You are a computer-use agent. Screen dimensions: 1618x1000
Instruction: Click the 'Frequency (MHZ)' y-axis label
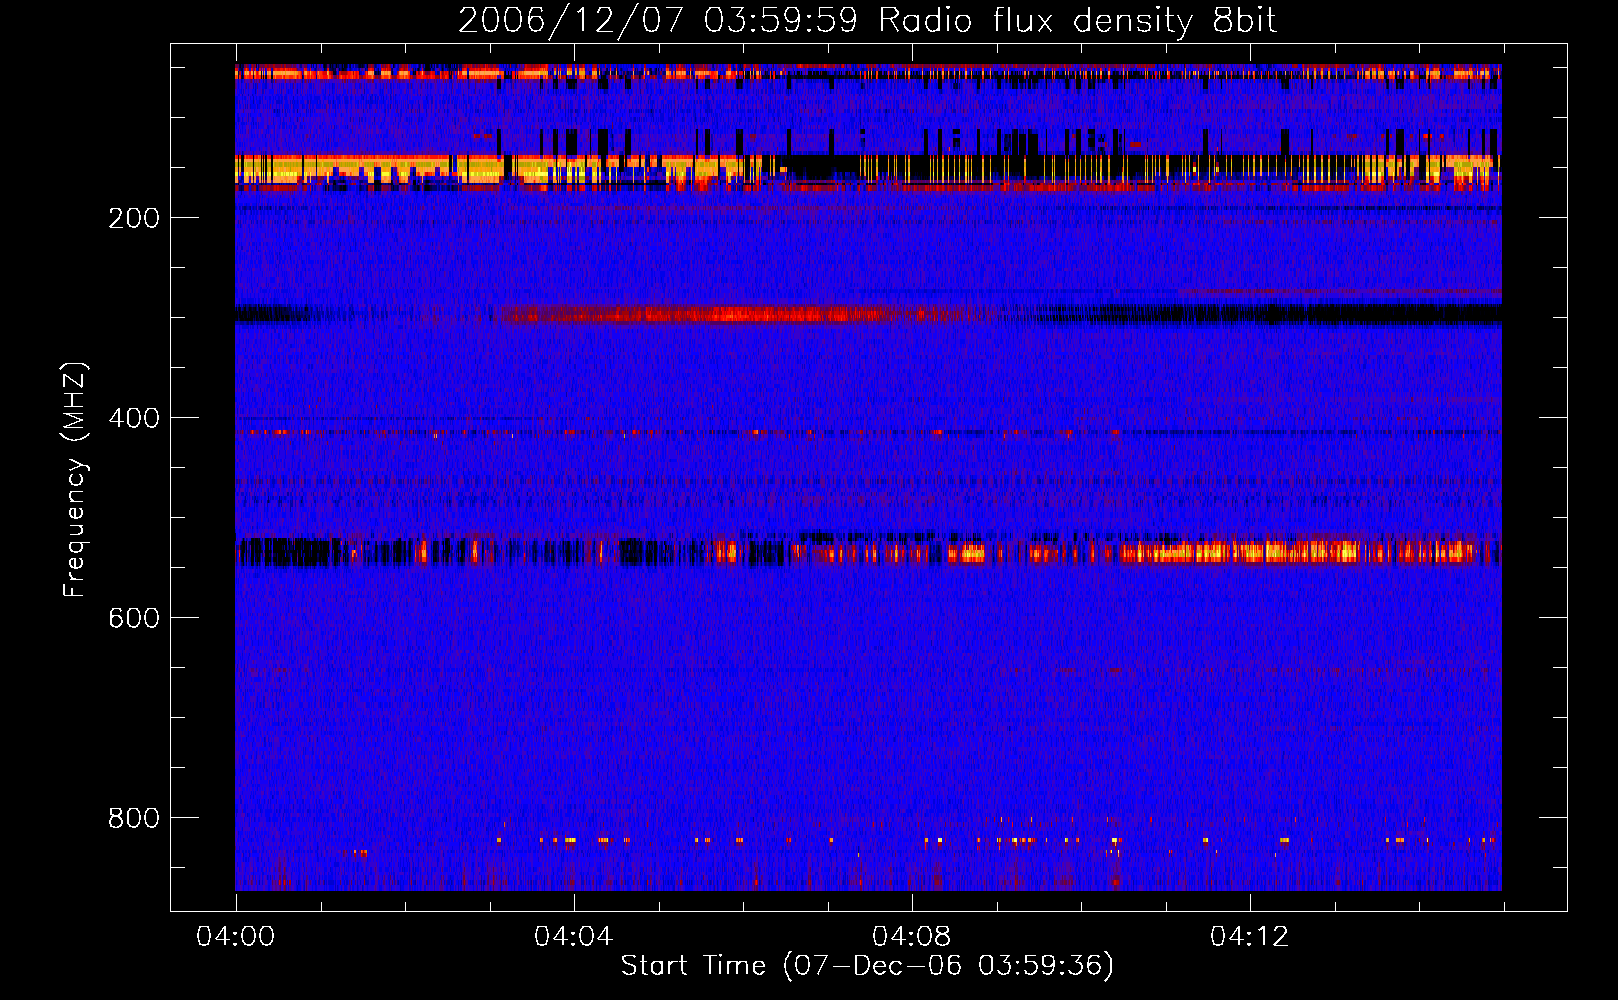pos(75,480)
